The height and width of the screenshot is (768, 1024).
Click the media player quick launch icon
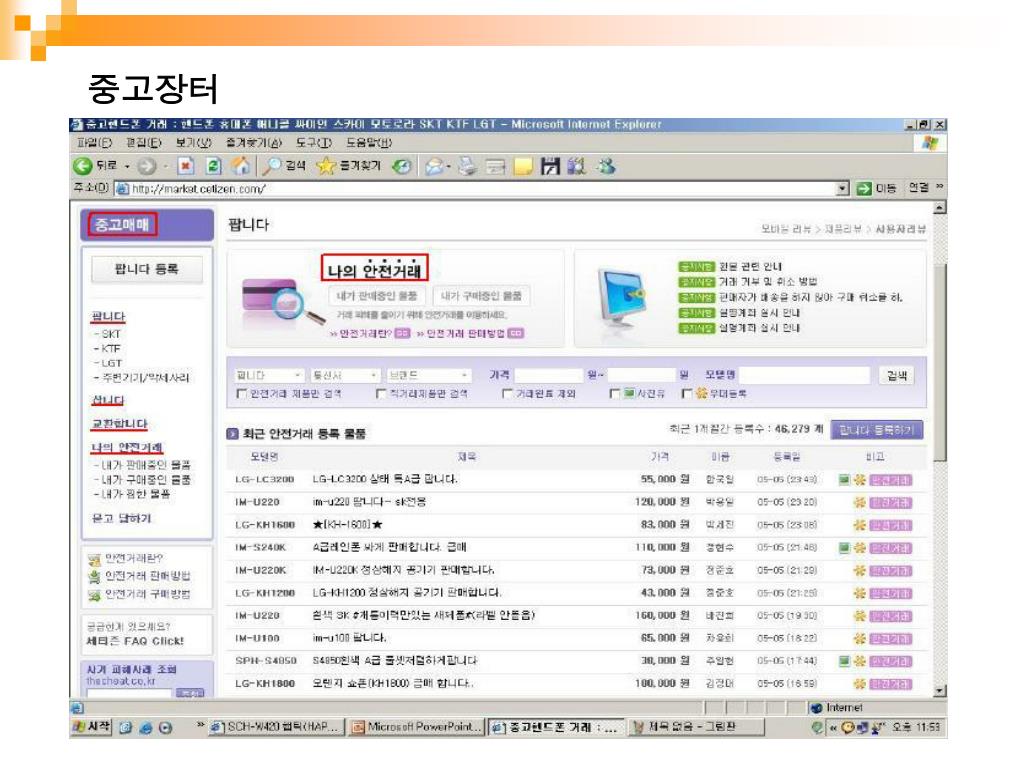click(x=165, y=728)
